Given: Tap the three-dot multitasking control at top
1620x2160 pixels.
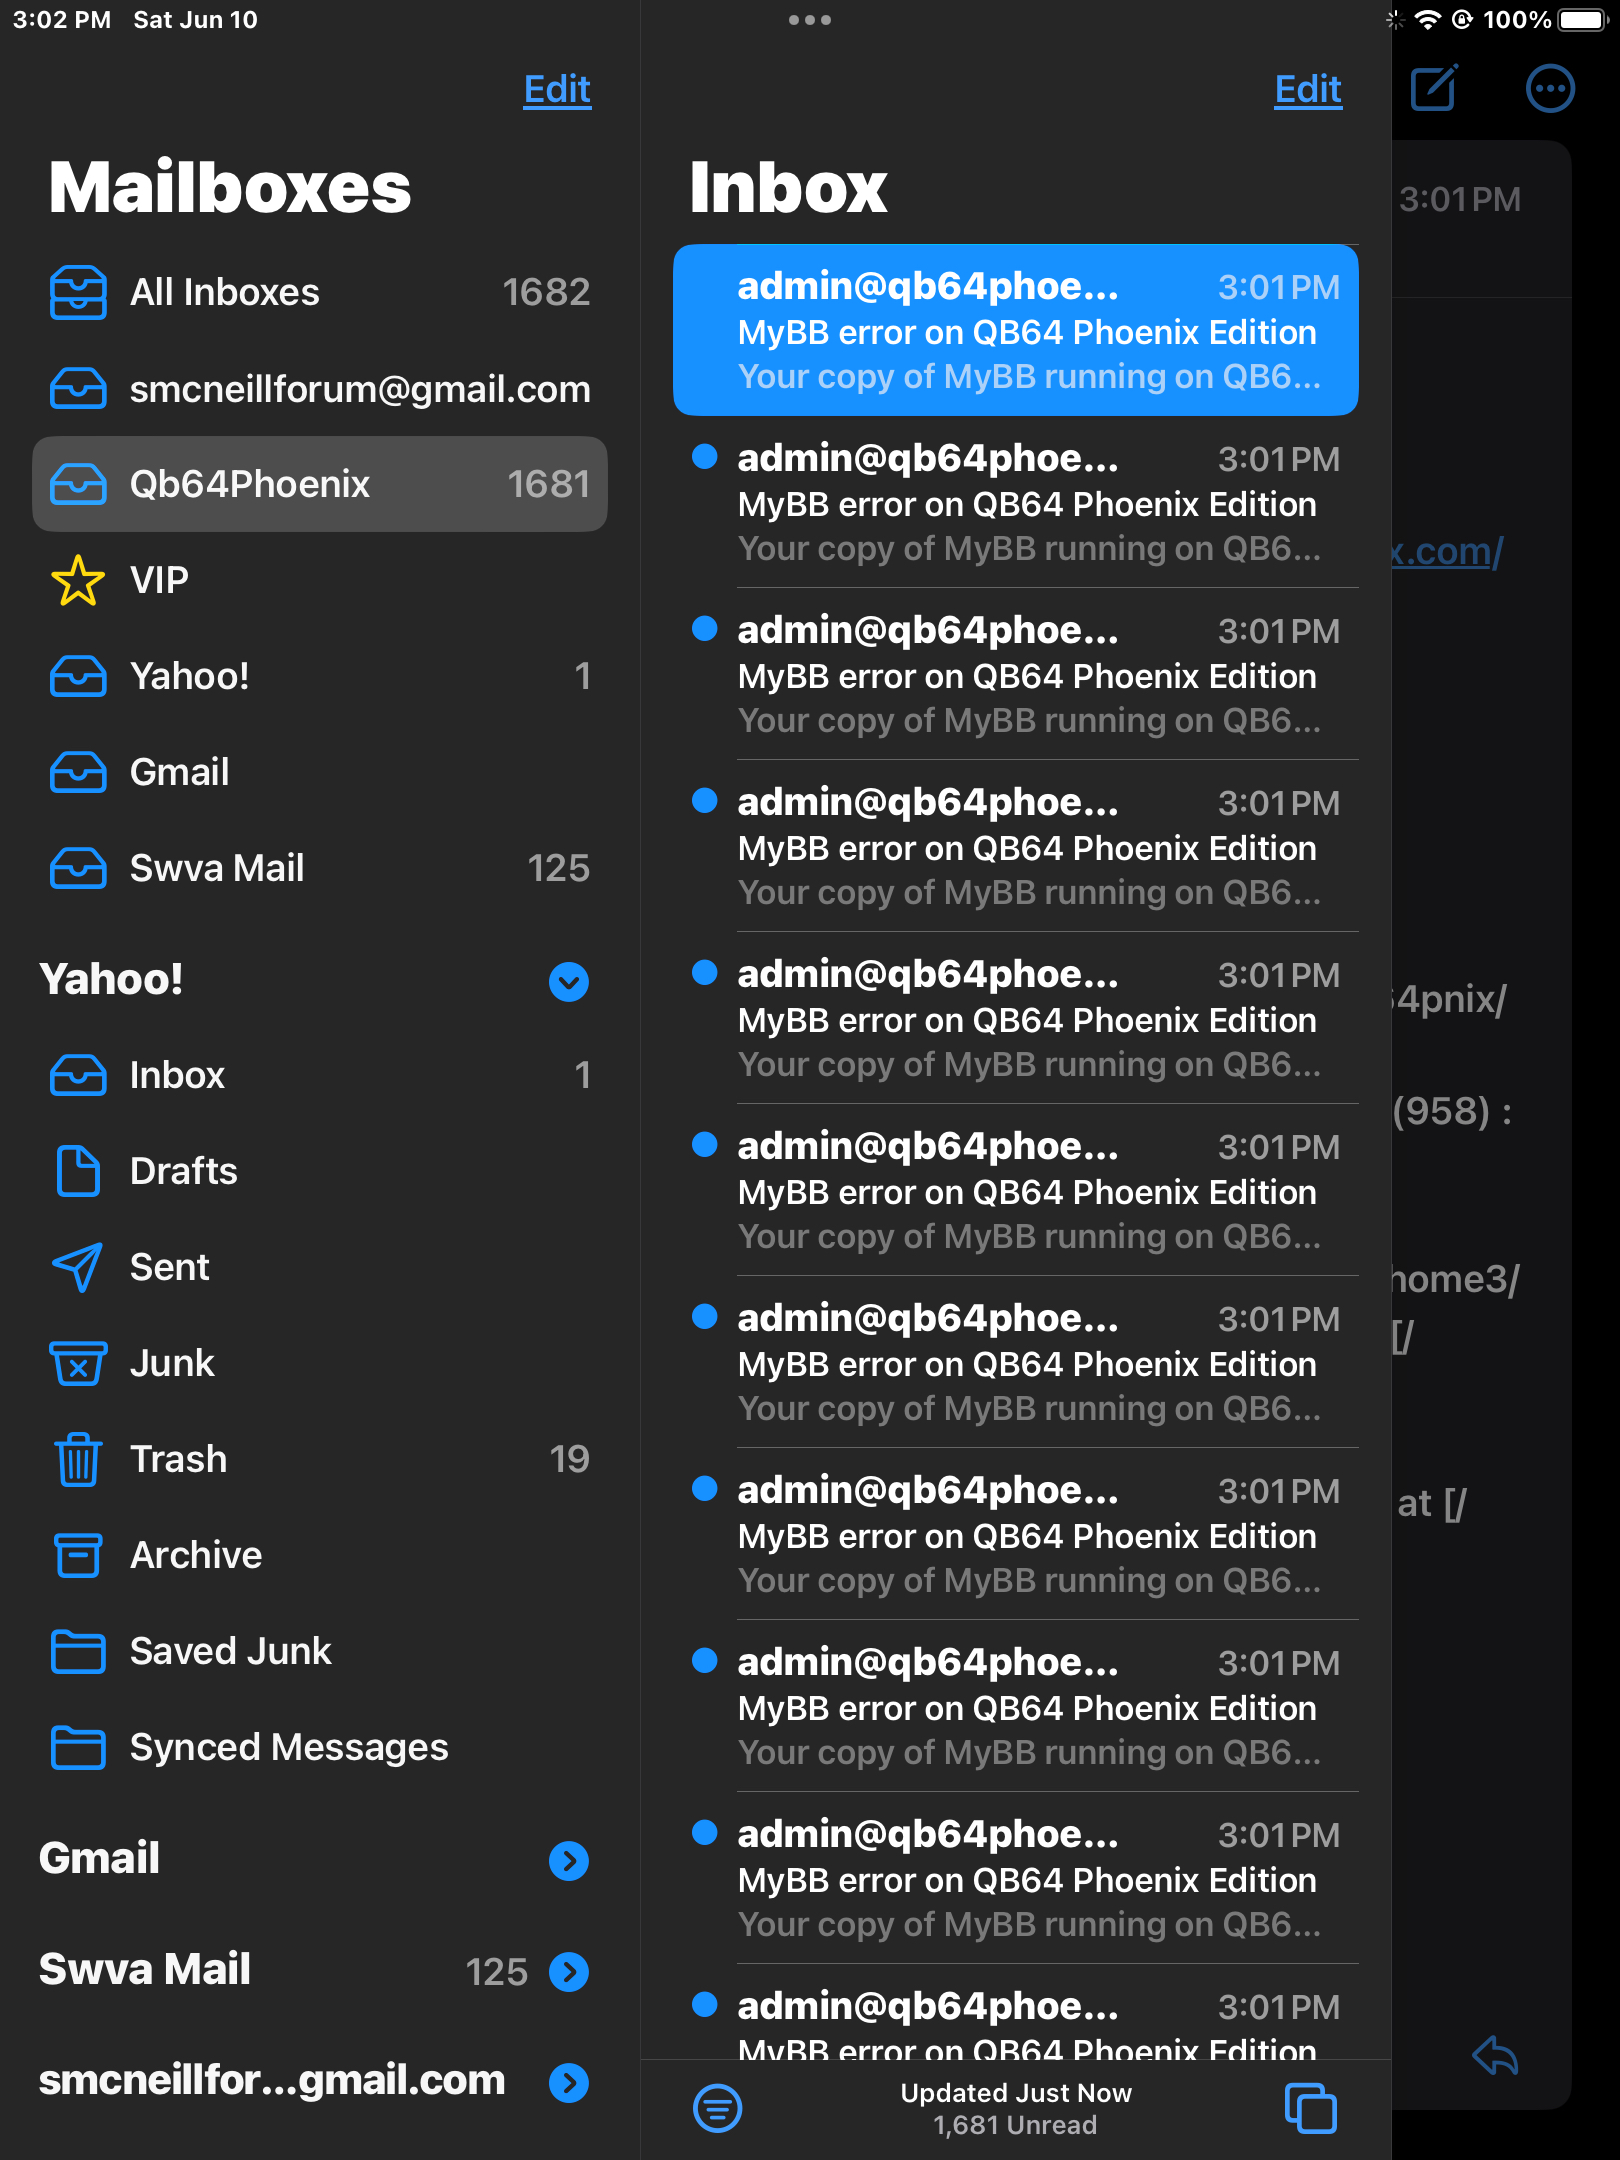Looking at the screenshot, I should pos(810,19).
